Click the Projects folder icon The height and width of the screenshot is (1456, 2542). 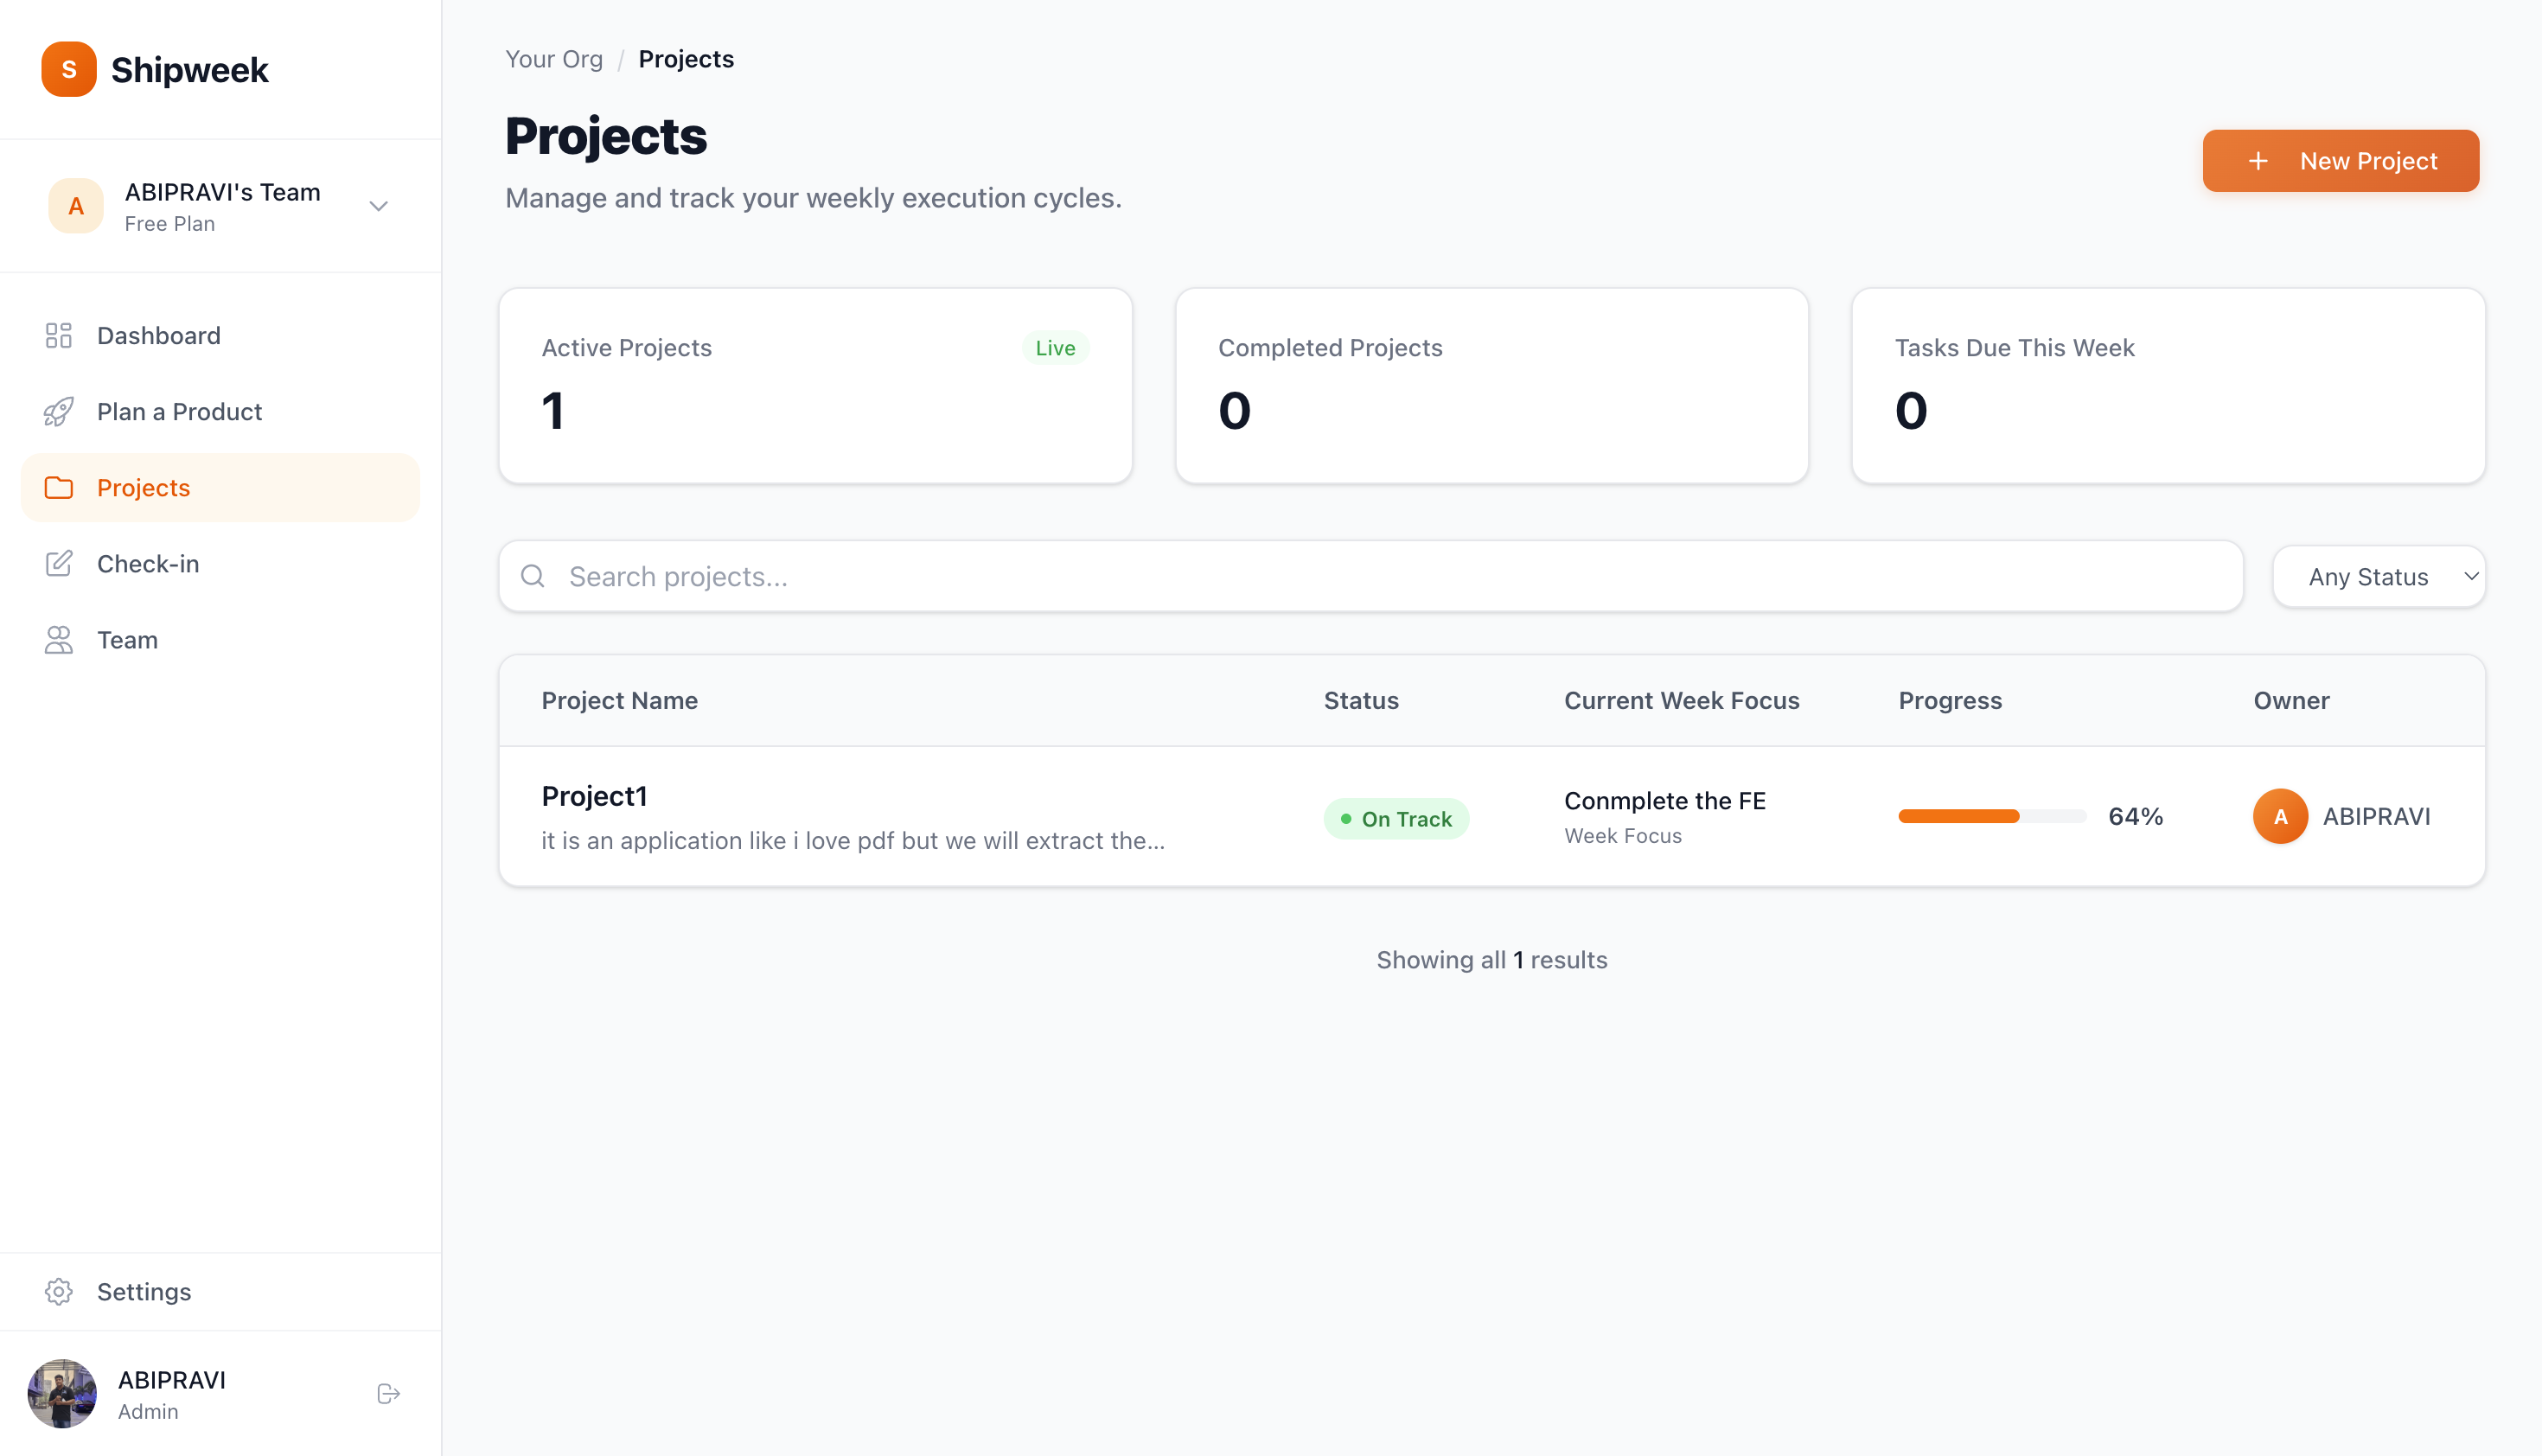point(59,487)
